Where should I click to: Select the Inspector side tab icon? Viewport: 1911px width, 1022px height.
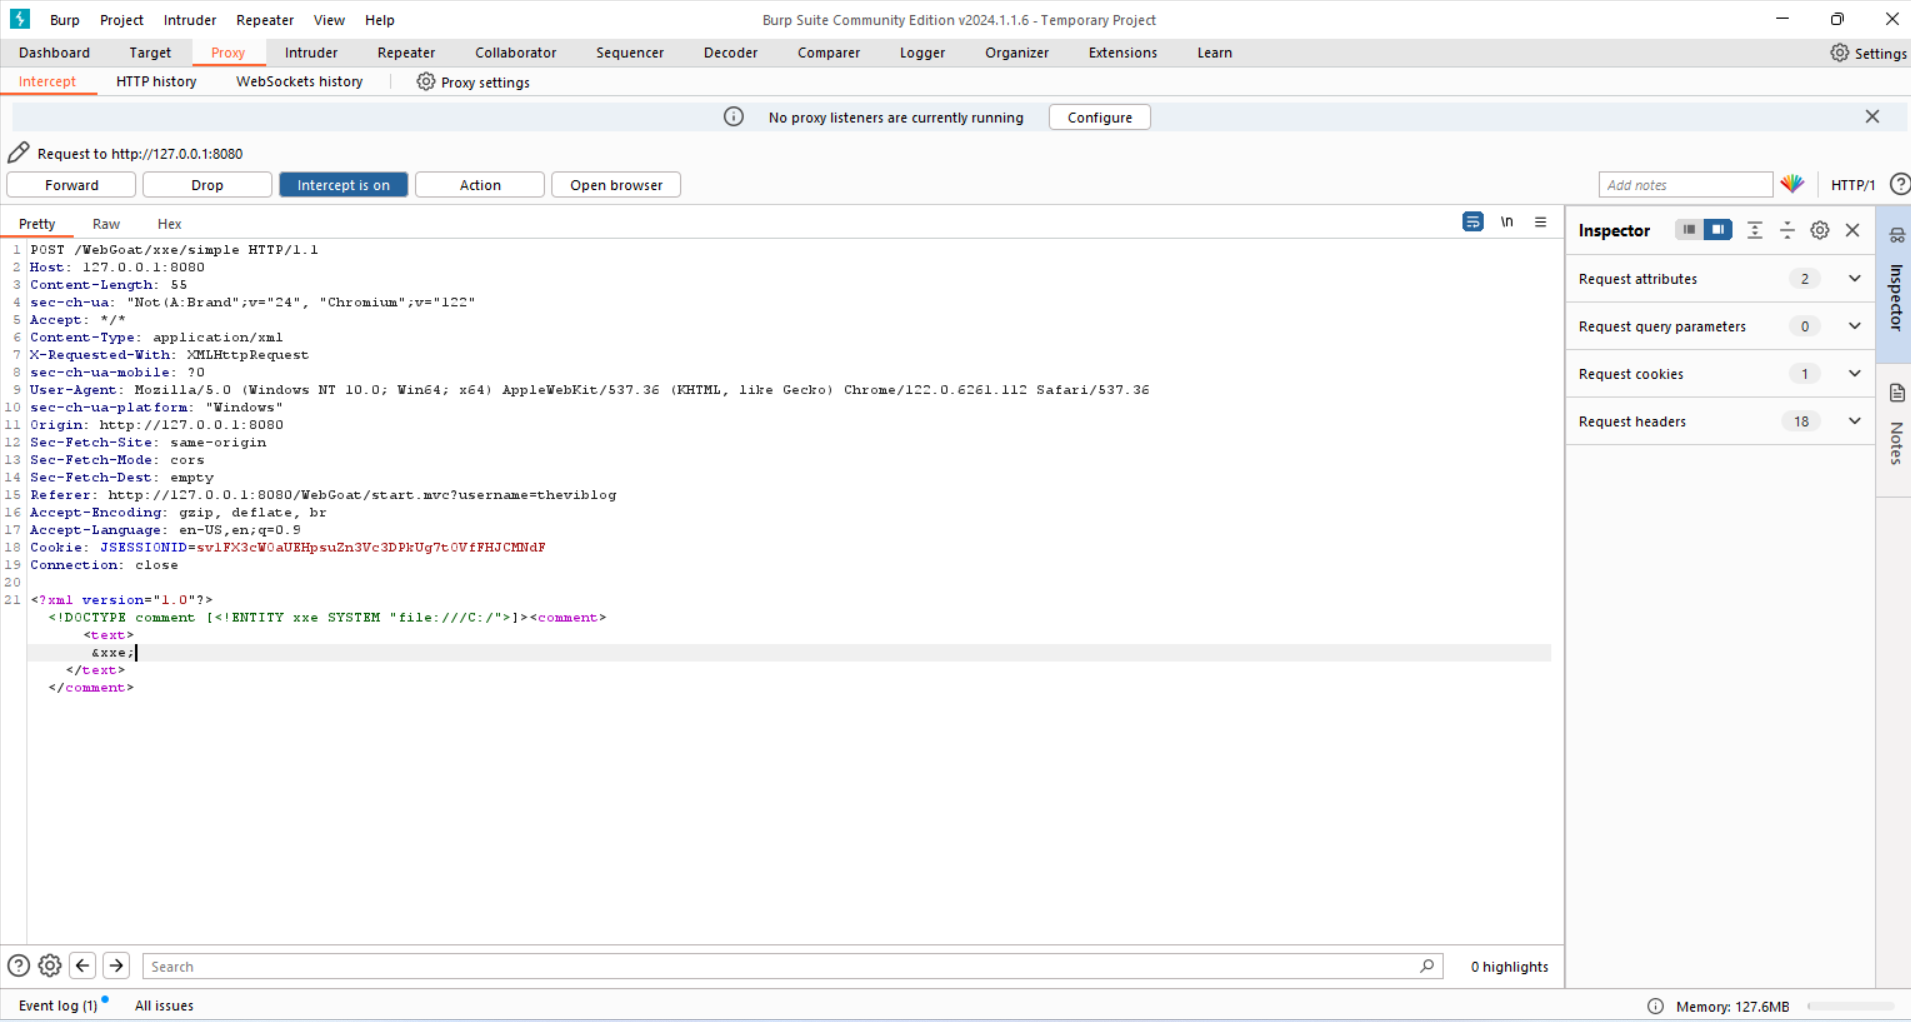1897,235
